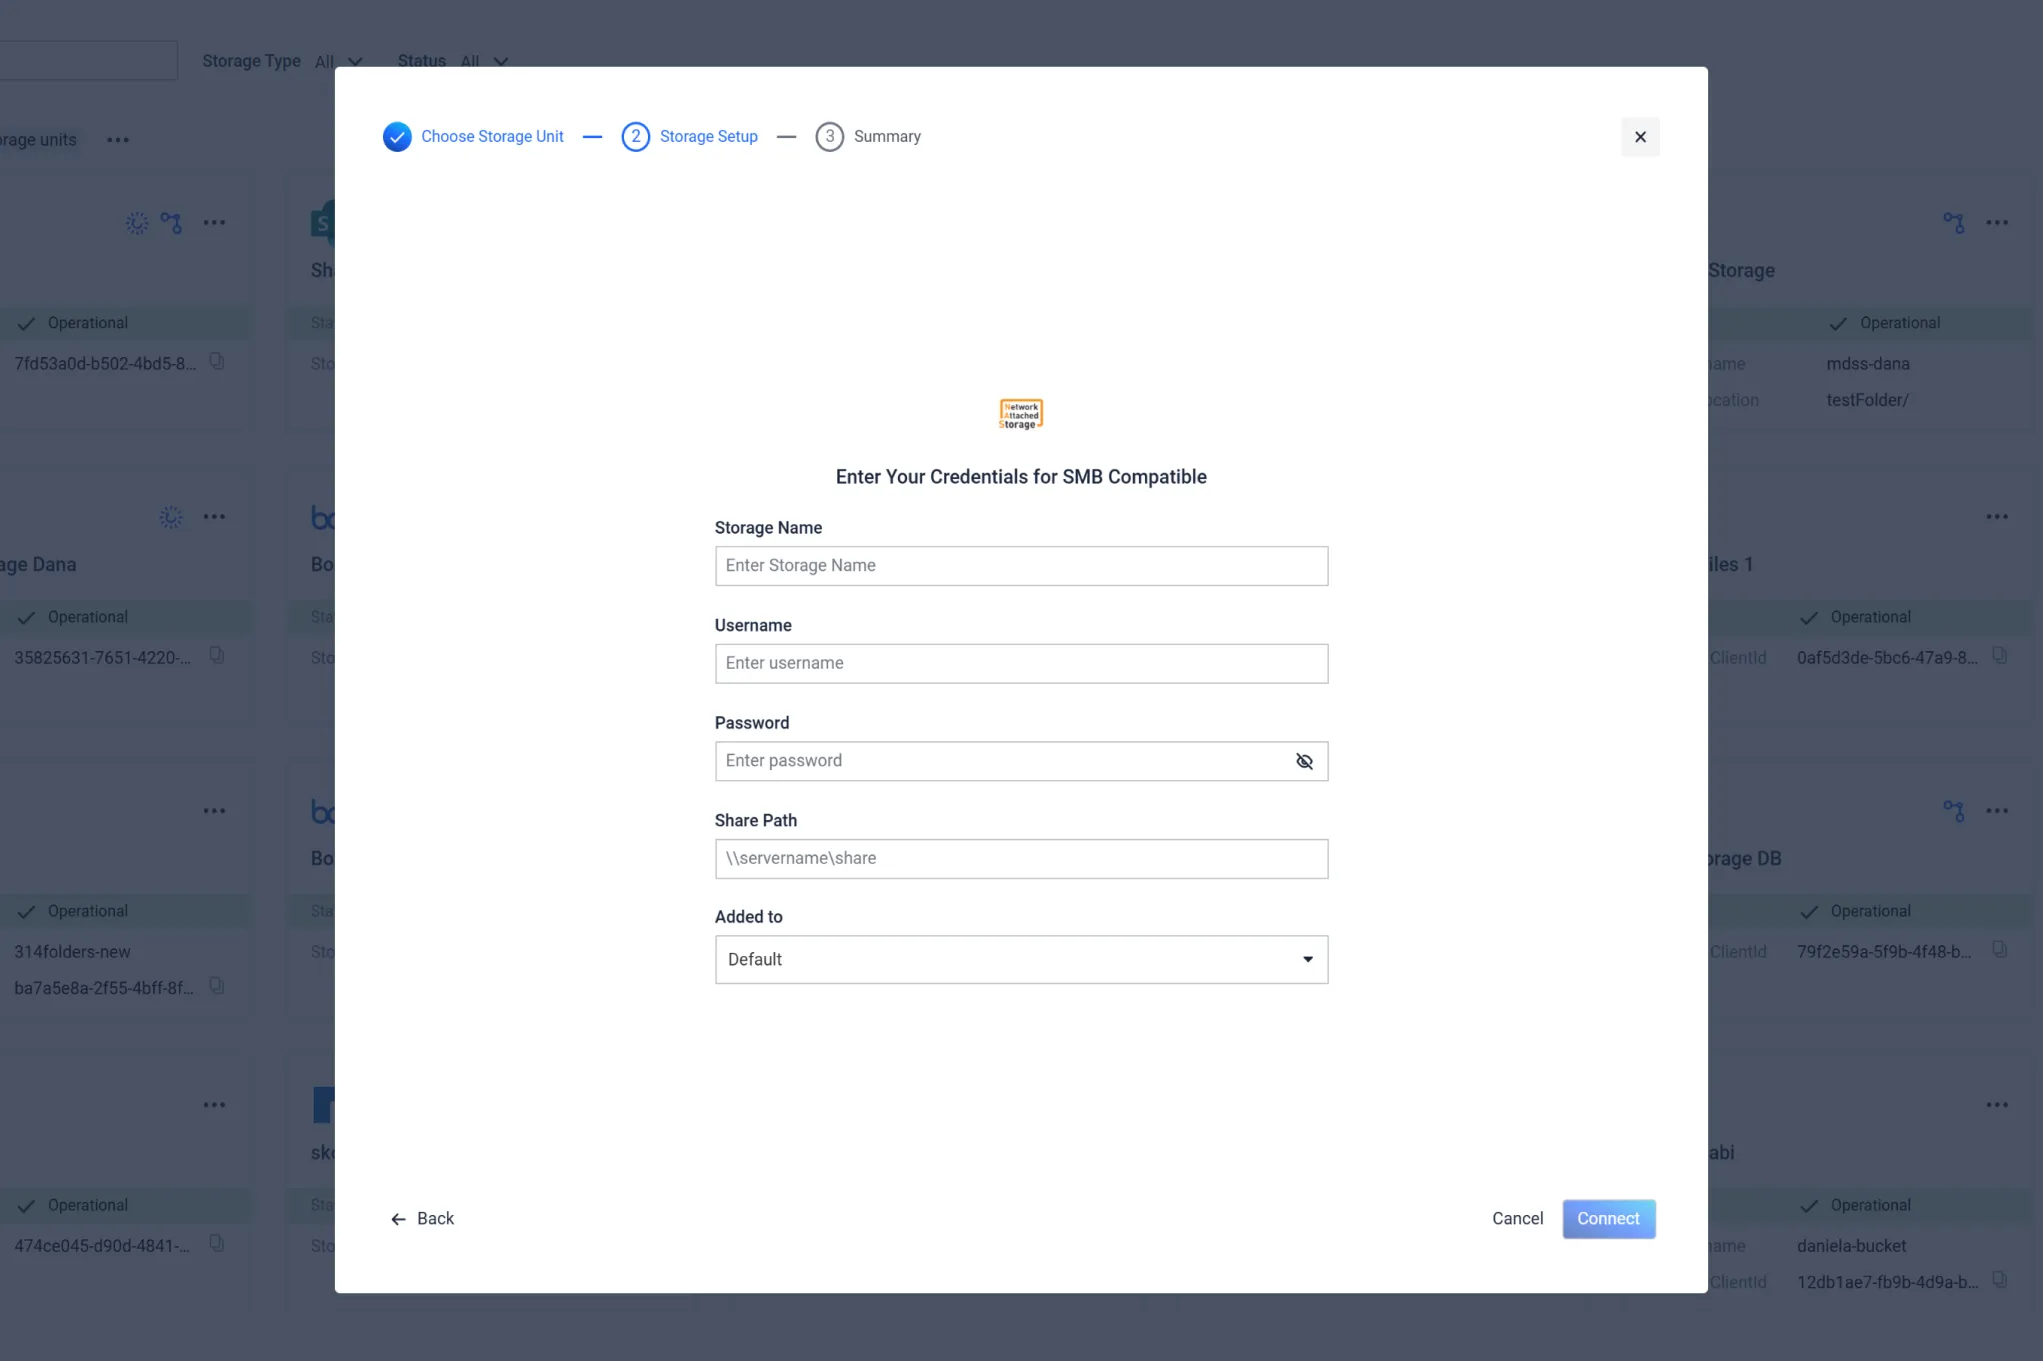
Task: Open more options for Storage DB card
Action: pyautogui.click(x=1996, y=811)
